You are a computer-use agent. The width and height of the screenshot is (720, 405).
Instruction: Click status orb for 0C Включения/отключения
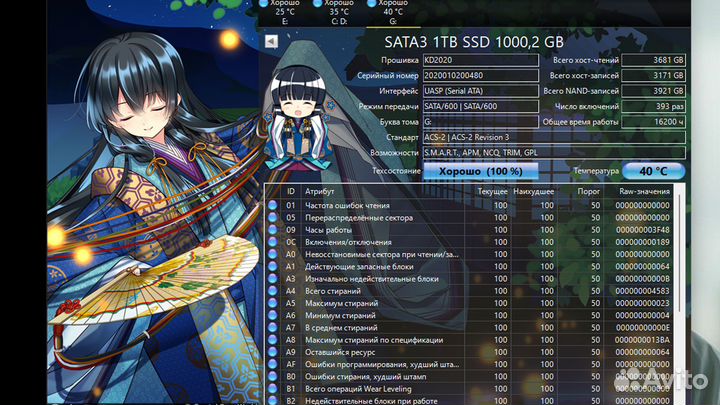[273, 242]
